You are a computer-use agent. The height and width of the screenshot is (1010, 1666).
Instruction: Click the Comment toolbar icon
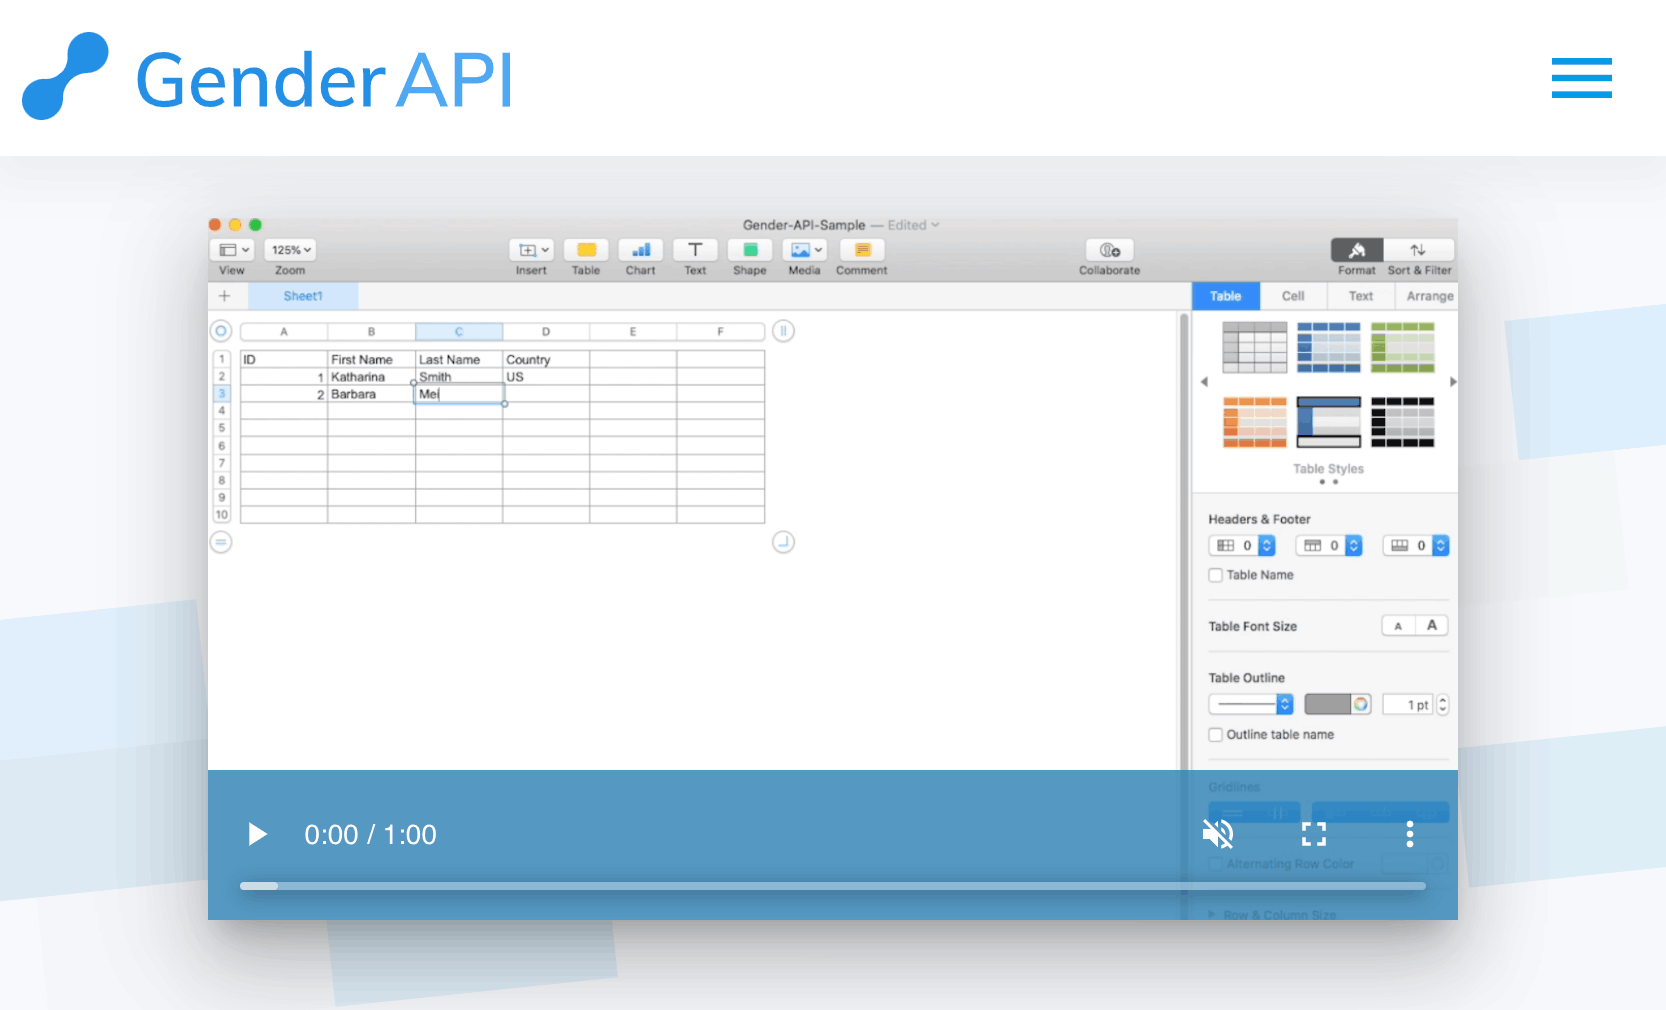click(862, 250)
